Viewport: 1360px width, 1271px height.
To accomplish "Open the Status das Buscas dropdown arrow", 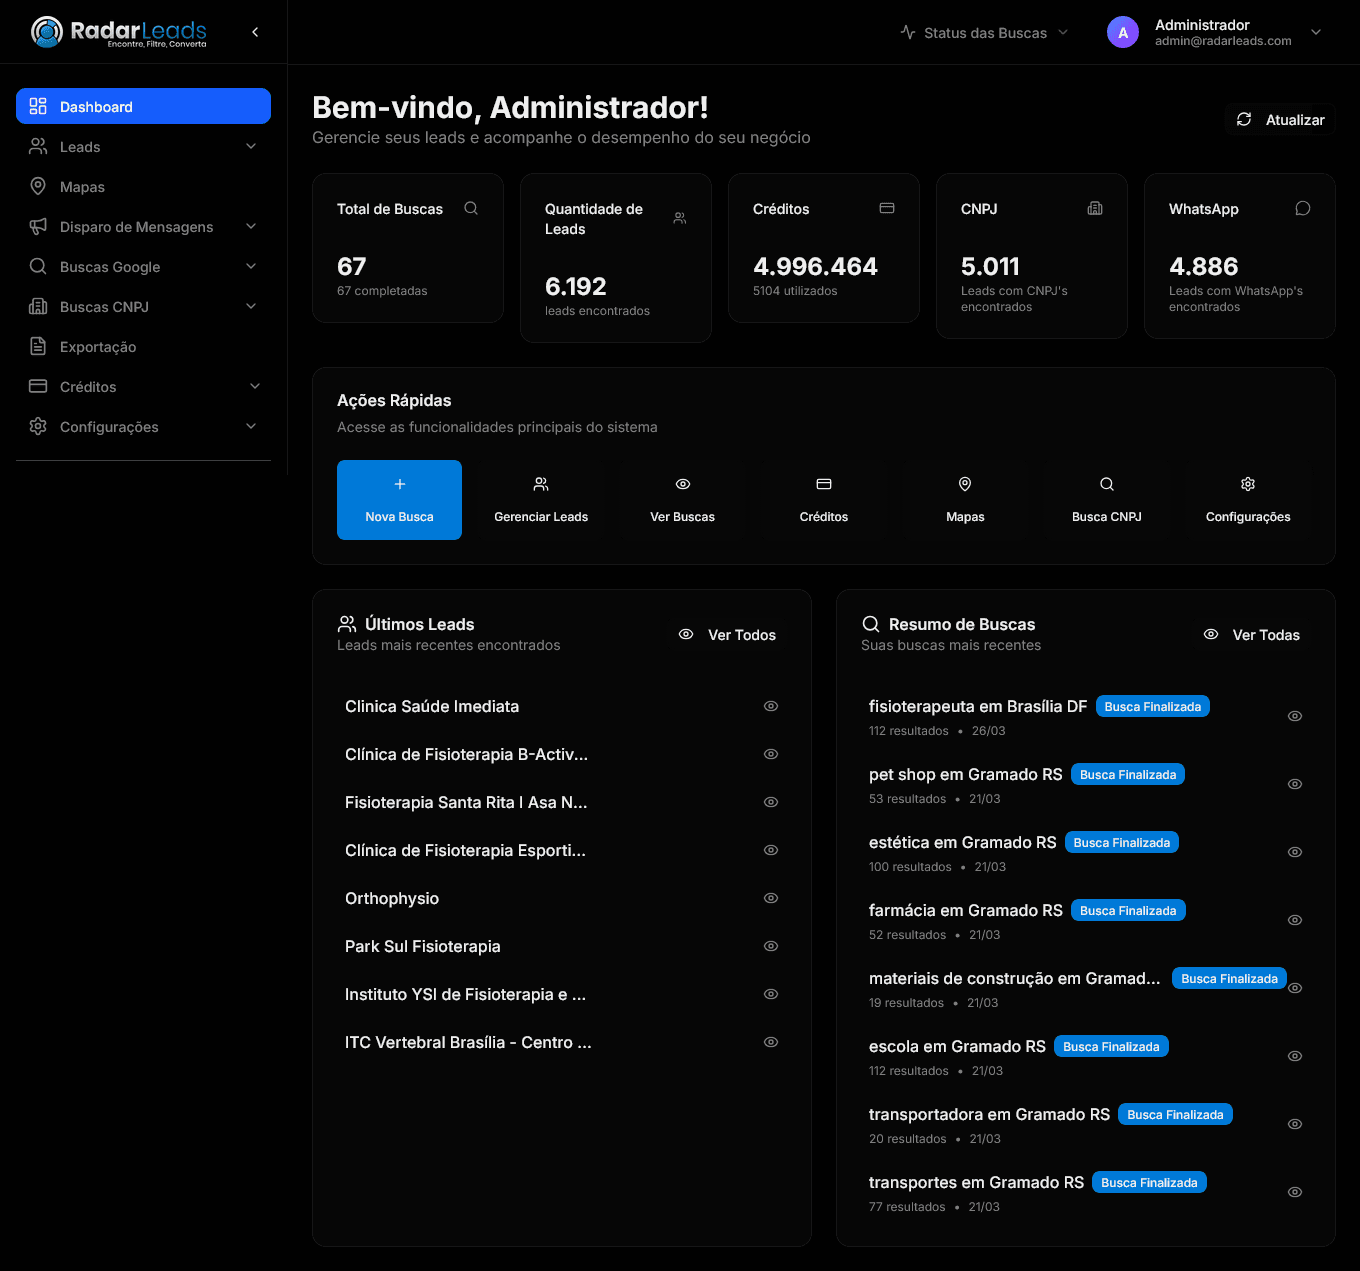I will [x=1063, y=32].
